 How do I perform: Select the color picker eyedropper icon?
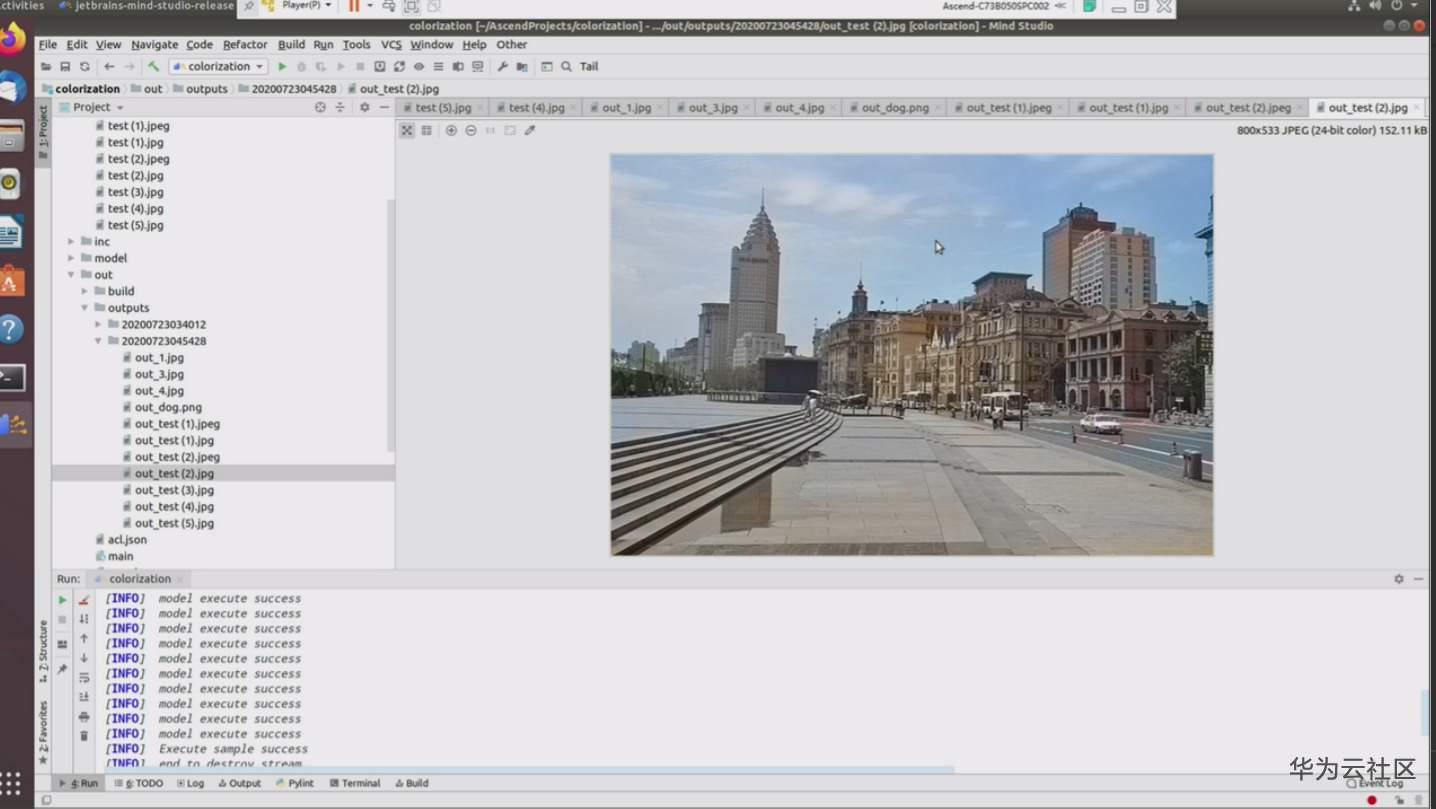click(x=530, y=131)
